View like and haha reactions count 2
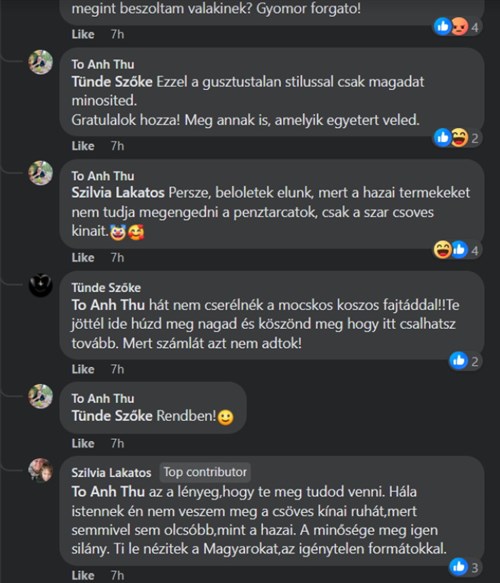 pos(457,138)
